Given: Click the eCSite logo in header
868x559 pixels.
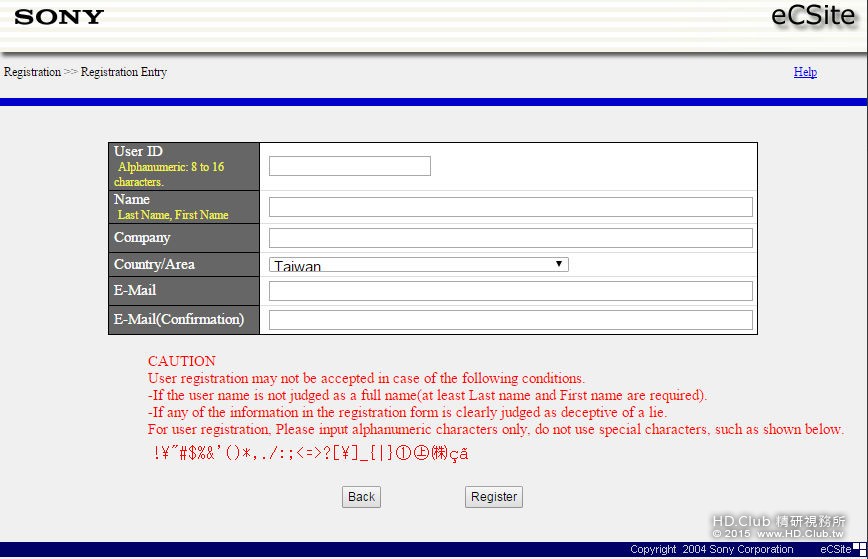Looking at the screenshot, I should [813, 15].
